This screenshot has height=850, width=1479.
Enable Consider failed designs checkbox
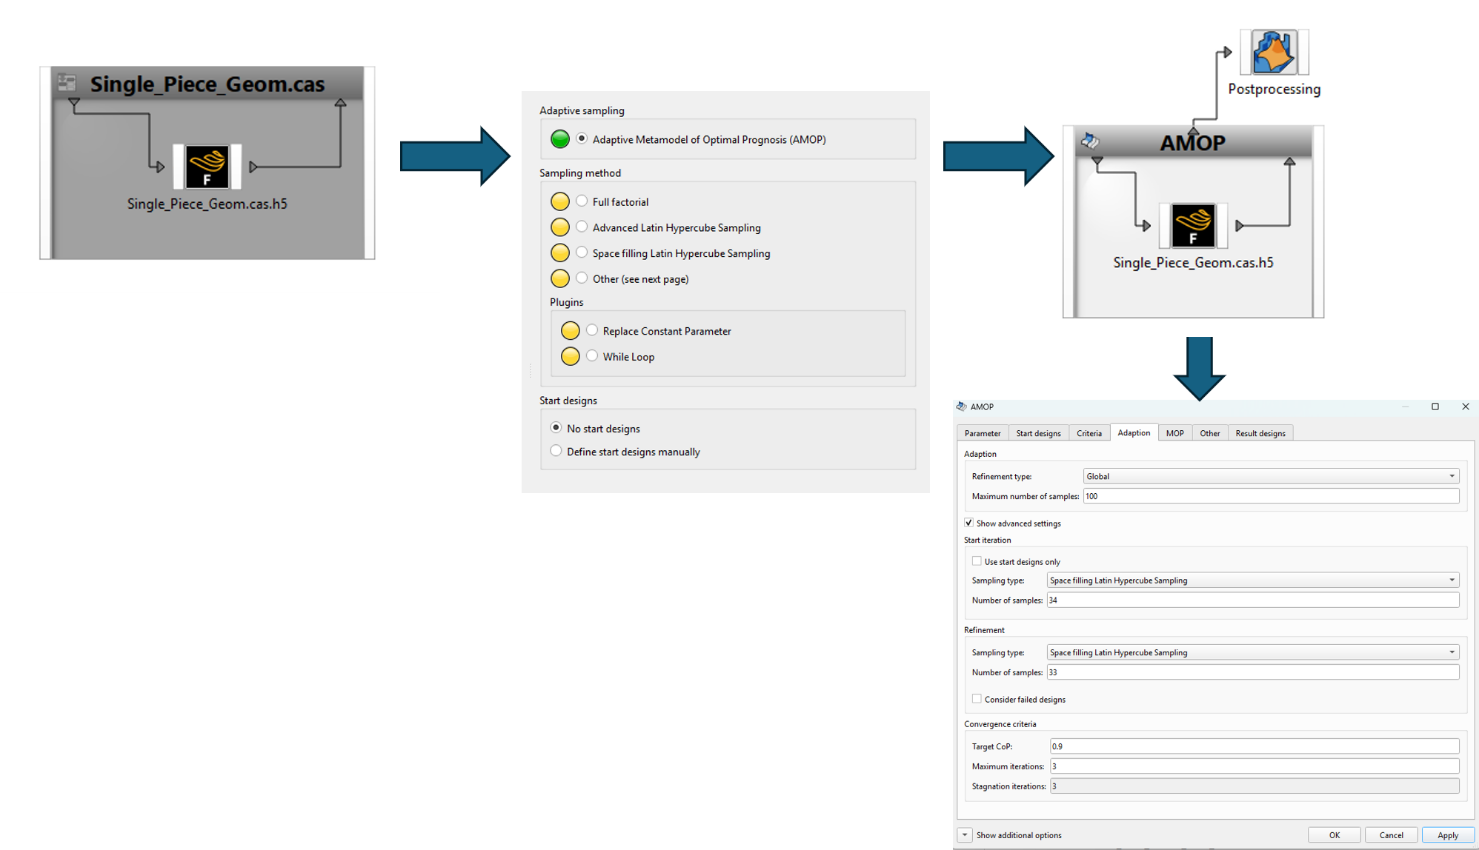click(977, 699)
